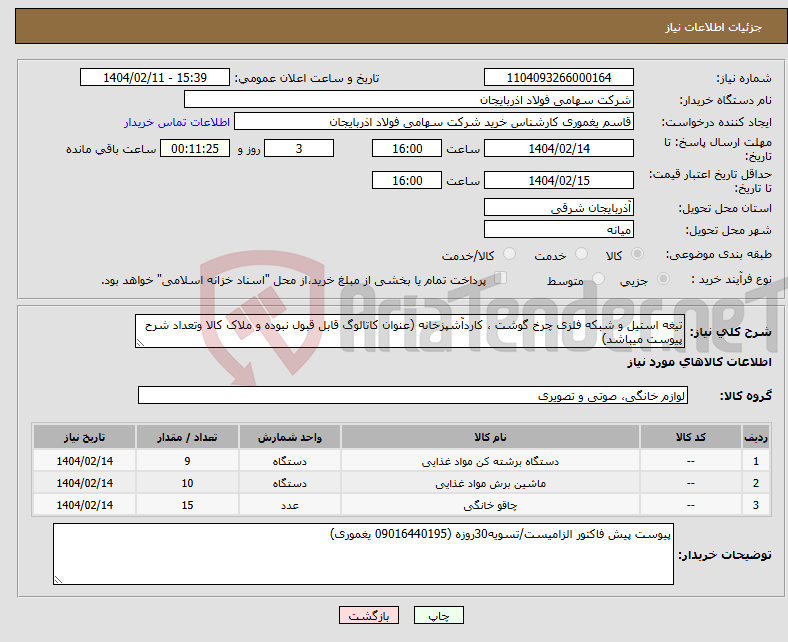This screenshot has width=788, height=642.
Task: Click item name ماشین برش مواد غذایی
Action: coord(490,483)
